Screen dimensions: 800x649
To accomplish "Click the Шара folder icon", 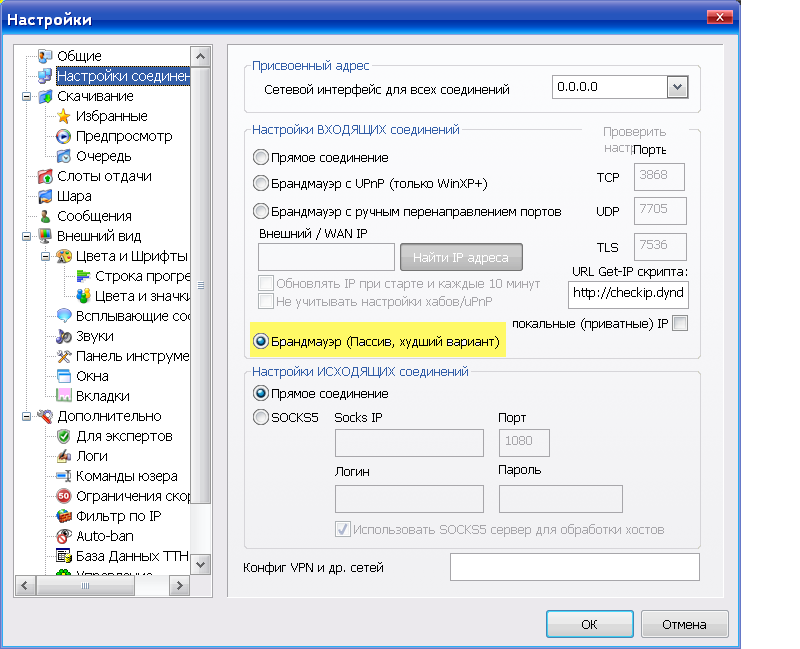I will click(x=44, y=196).
